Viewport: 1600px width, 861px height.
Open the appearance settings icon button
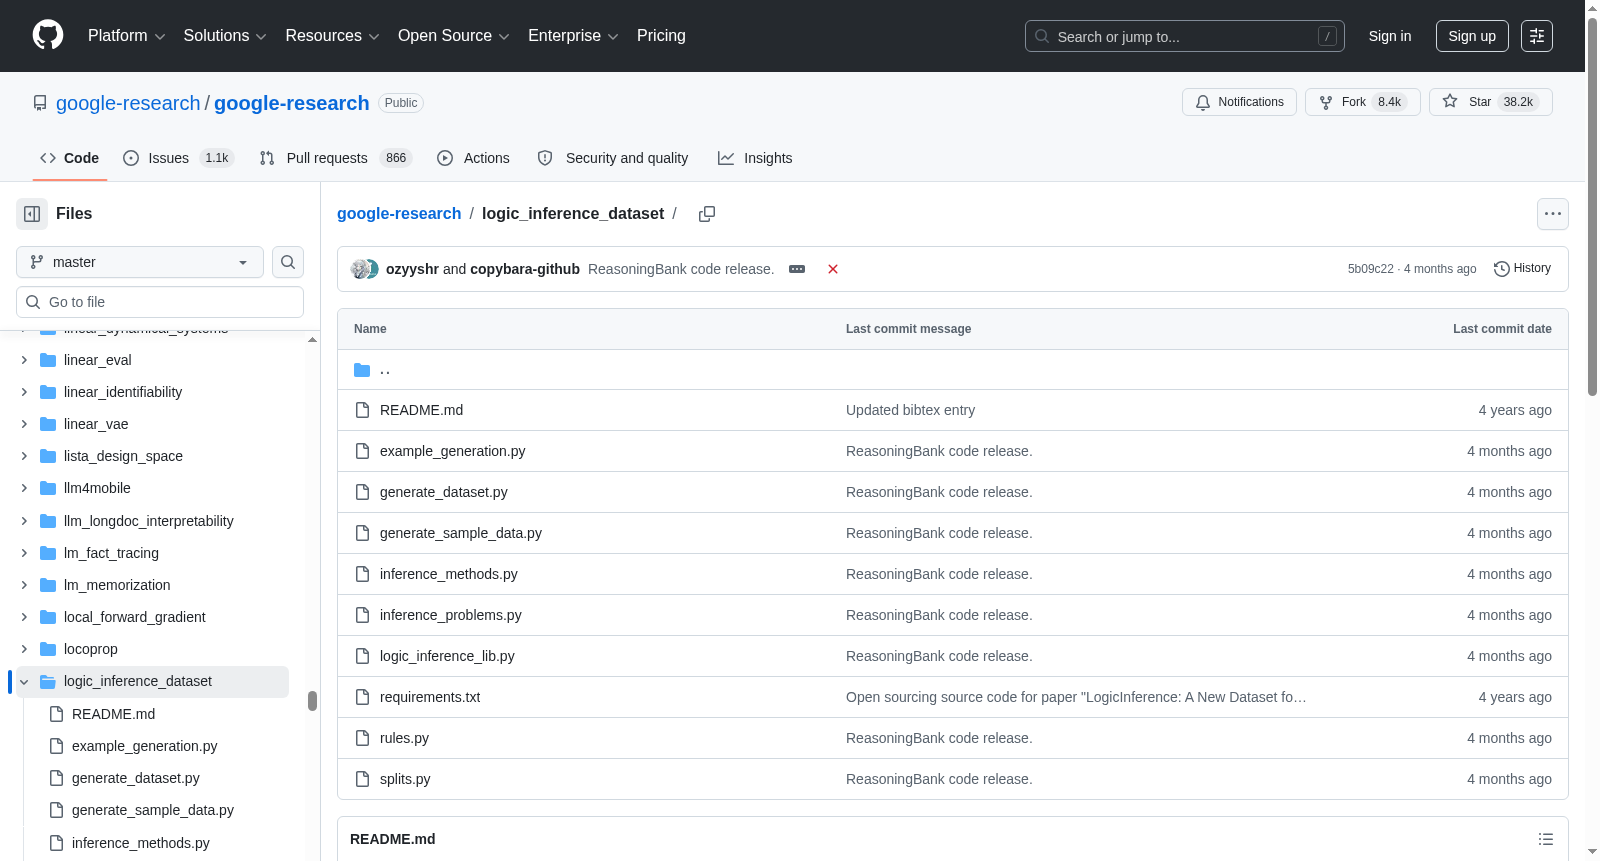1537,36
